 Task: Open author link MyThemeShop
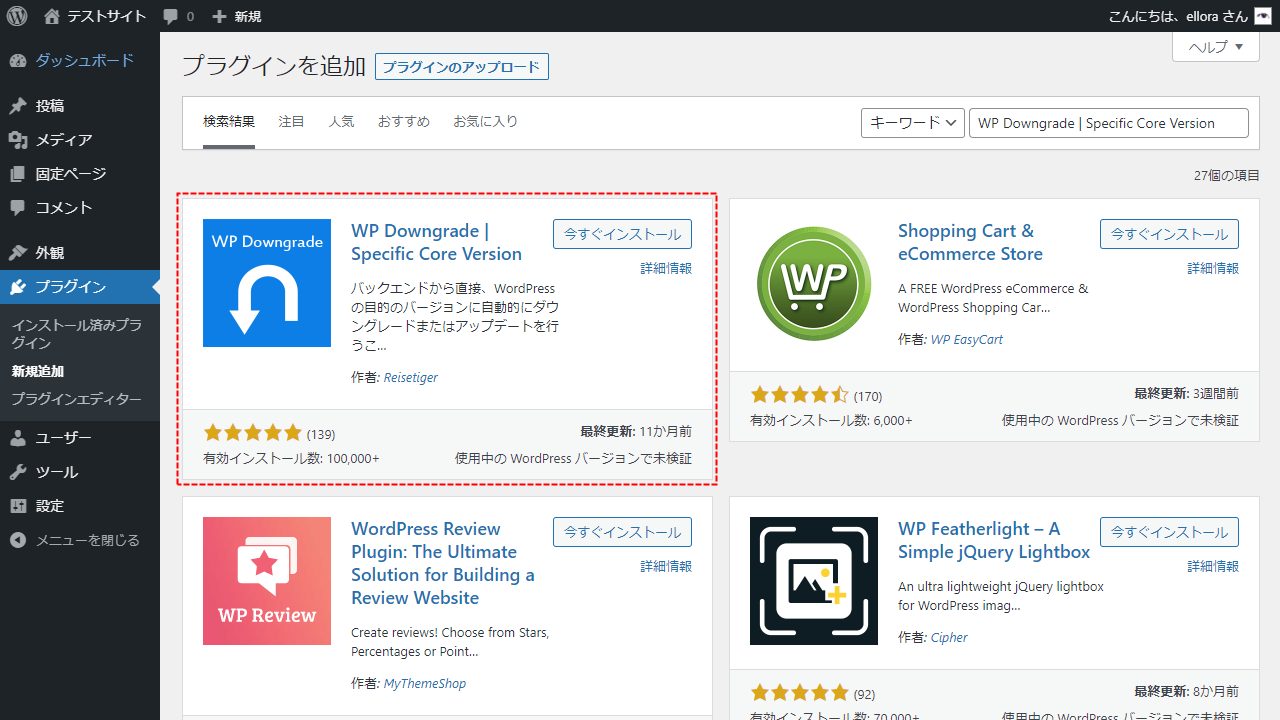[425, 683]
